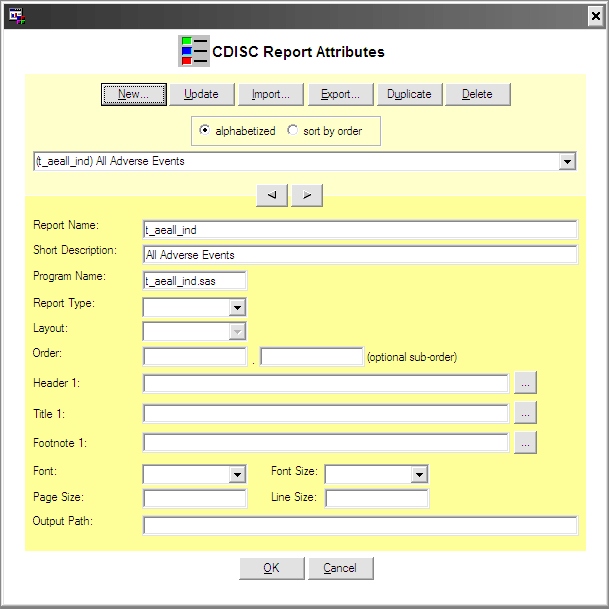Edit the Program Name field
Image resolution: width=609 pixels, height=609 pixels.
pos(195,280)
